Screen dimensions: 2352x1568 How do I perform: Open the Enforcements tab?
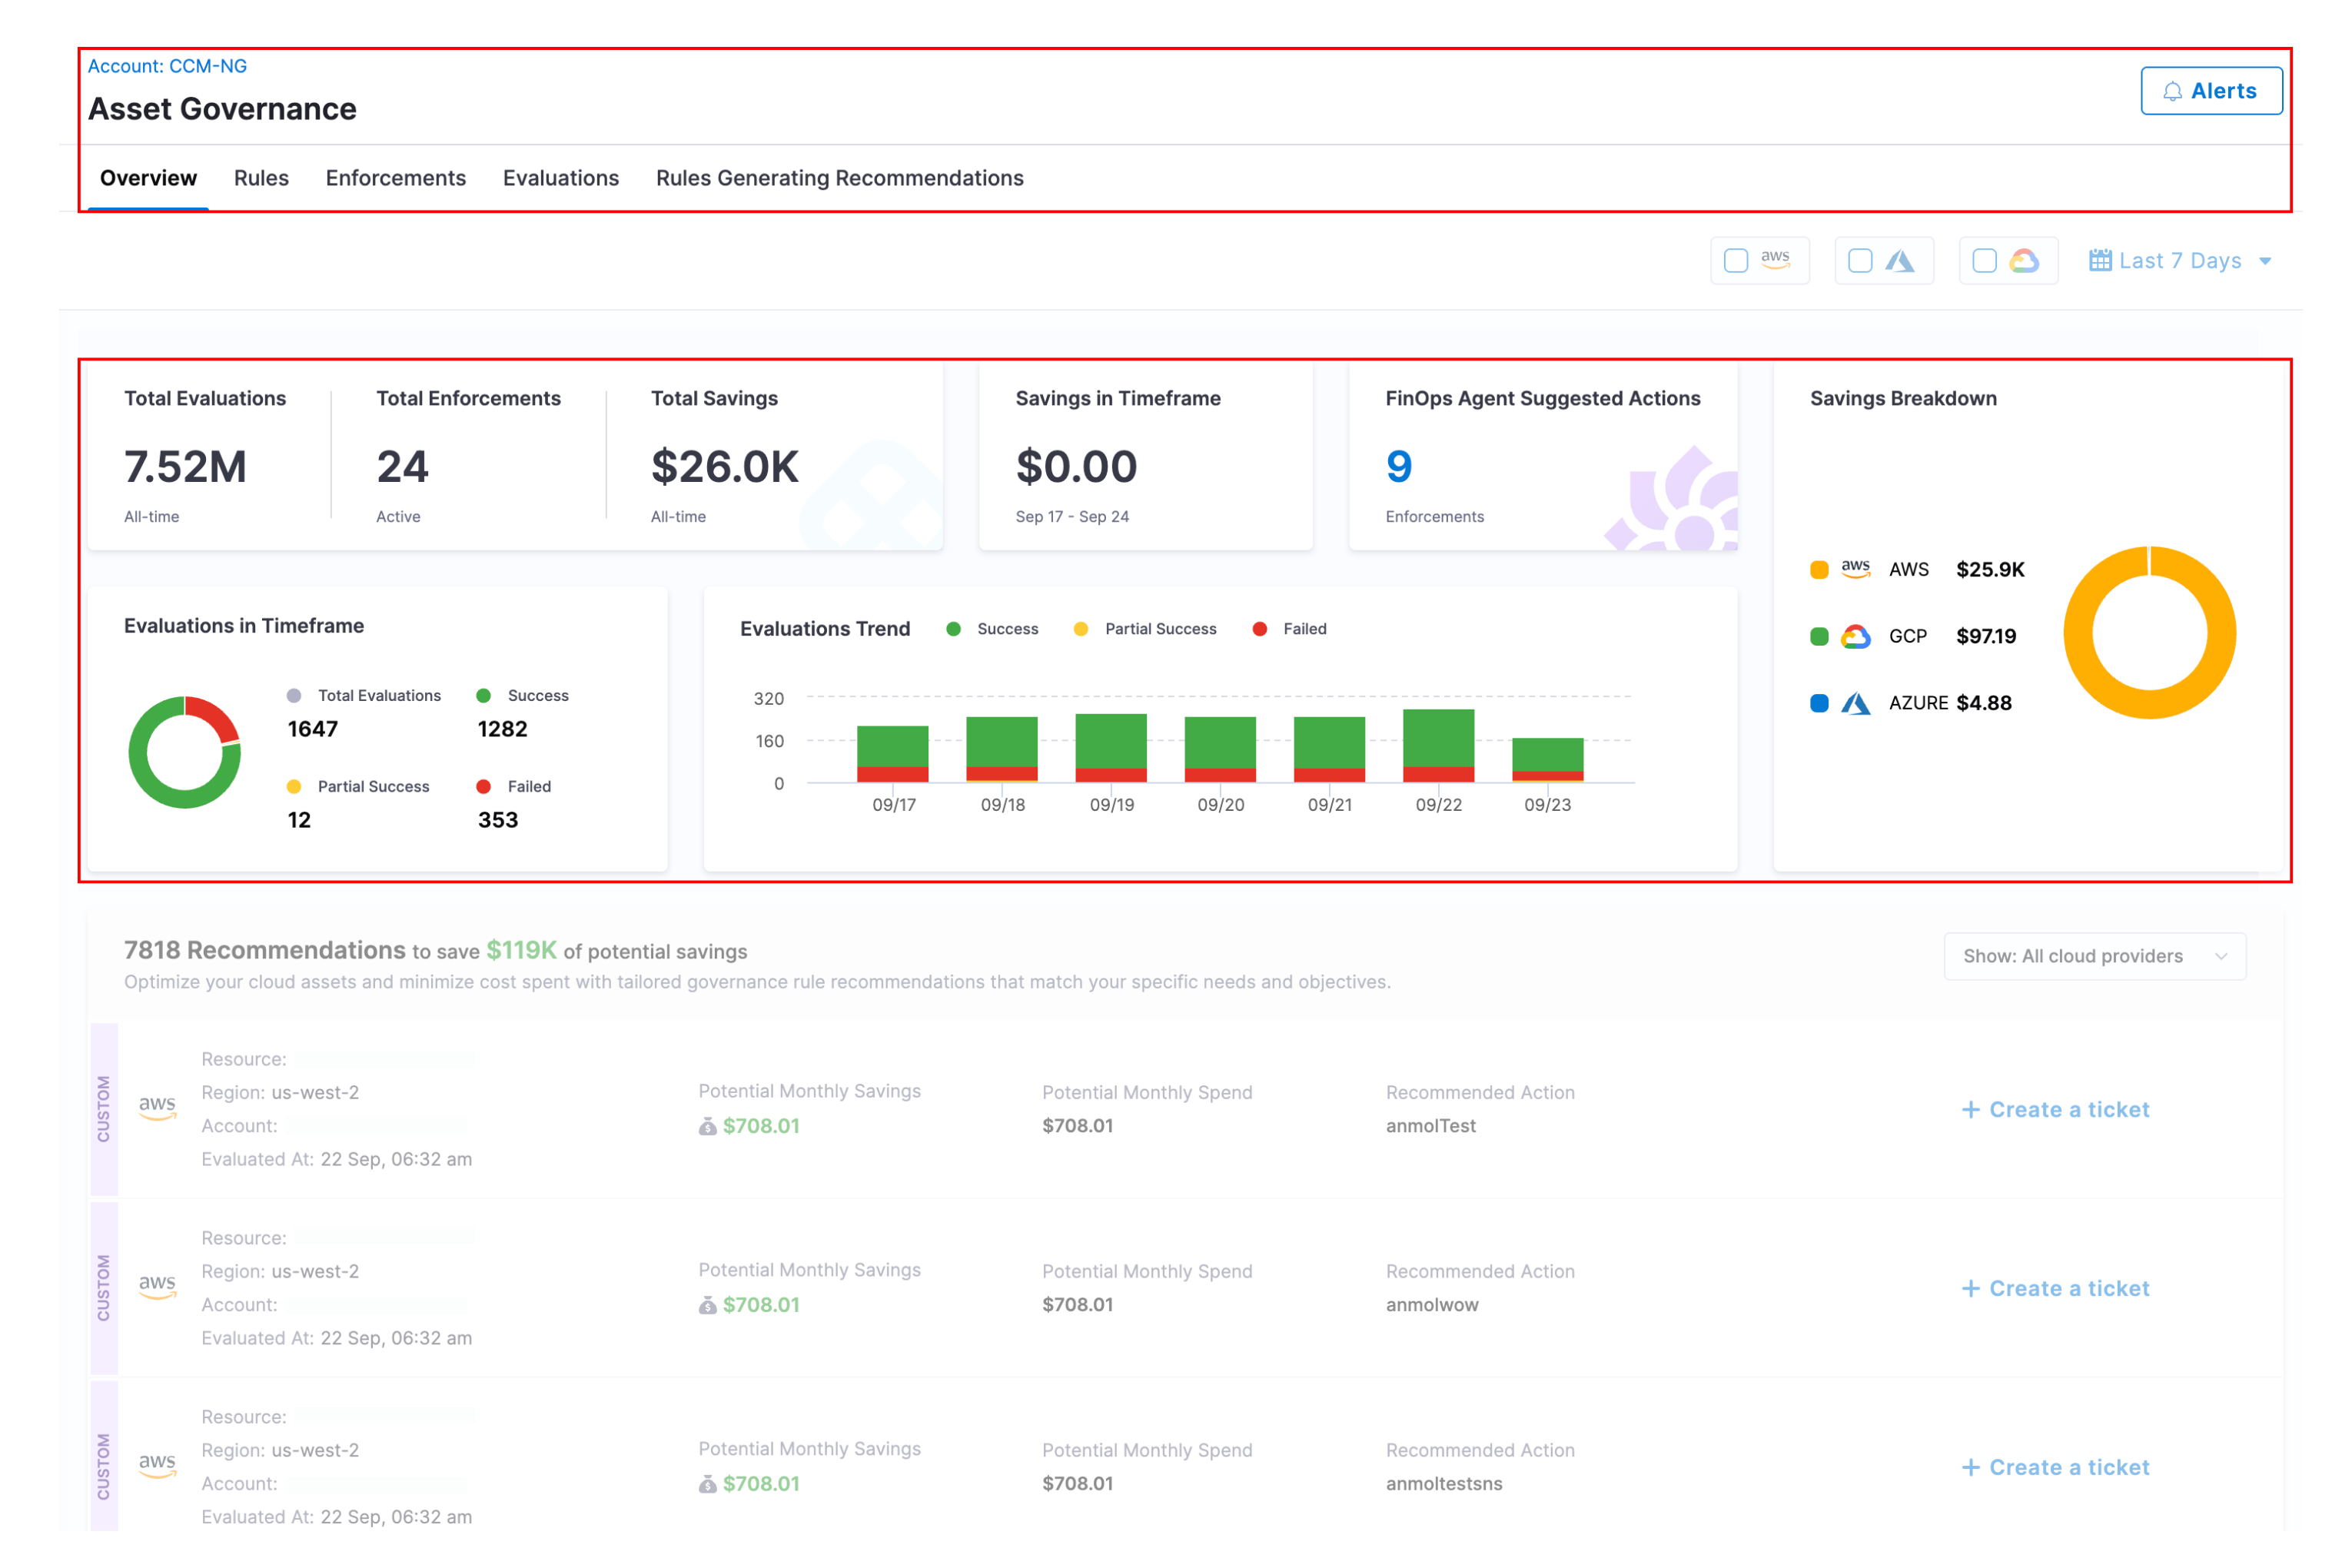395,178
